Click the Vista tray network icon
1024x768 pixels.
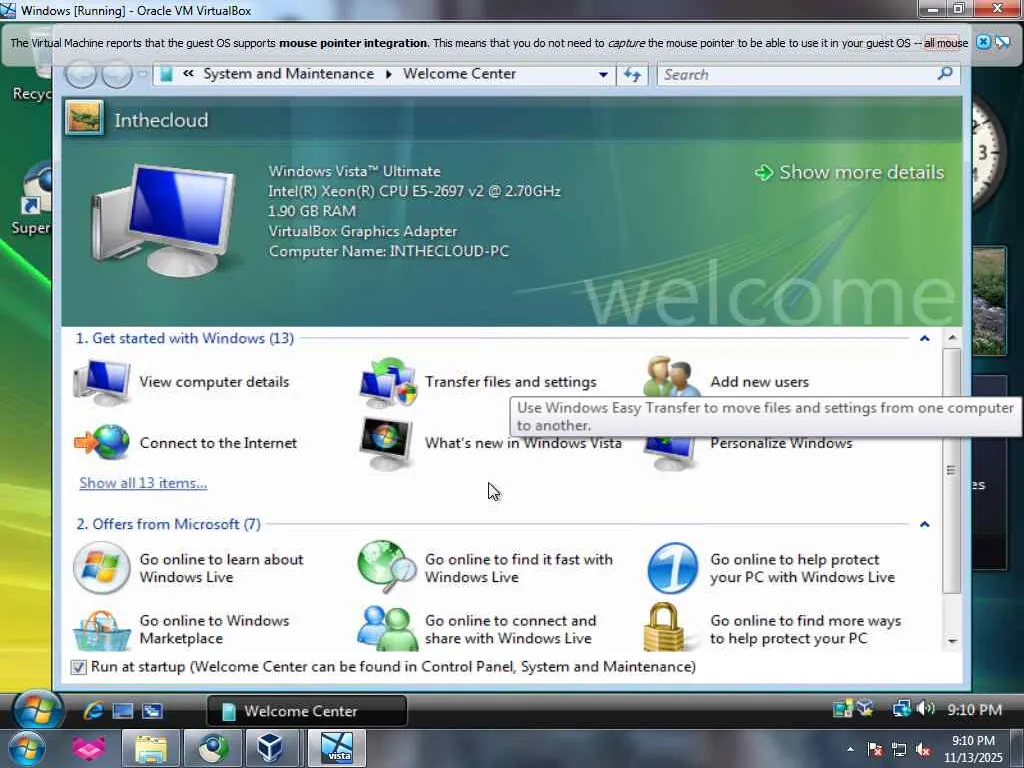(901, 709)
